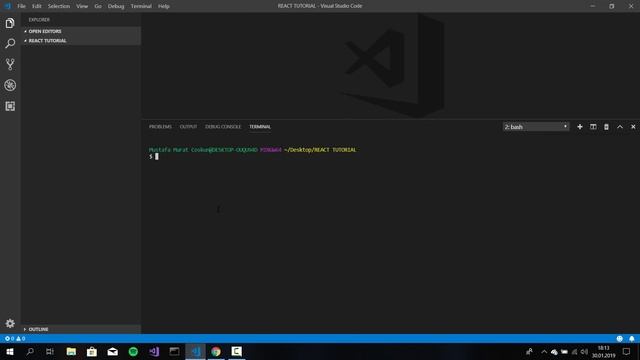Open the File menu
640x360 pixels.
click(x=21, y=6)
